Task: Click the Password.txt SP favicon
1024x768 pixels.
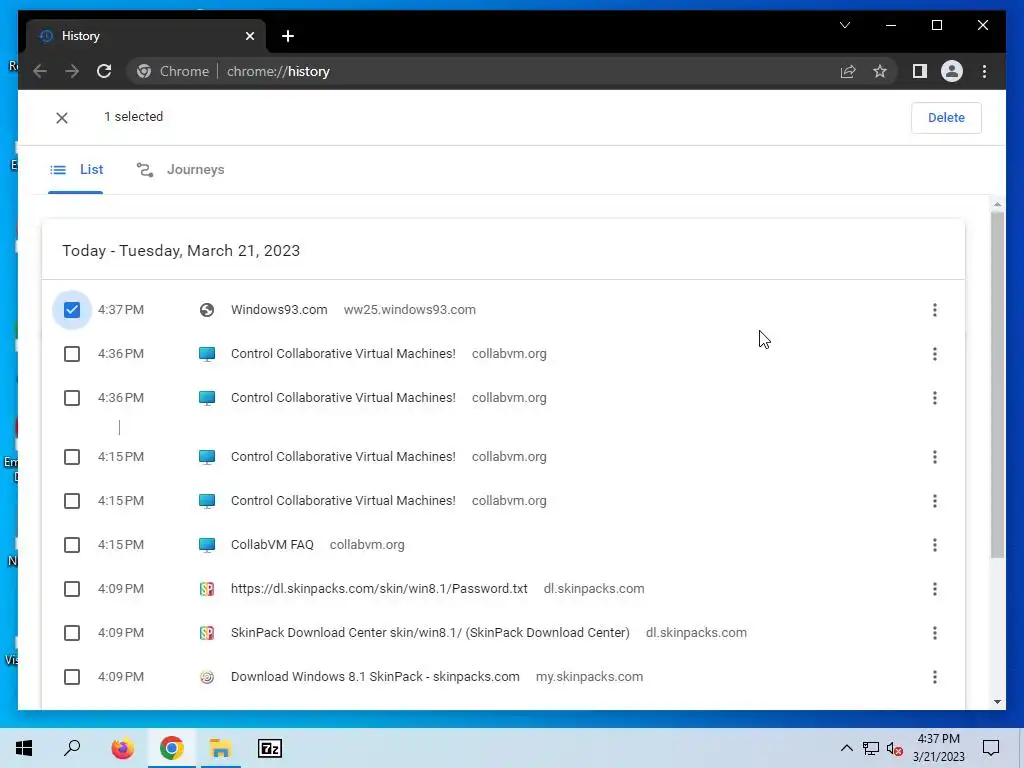Action: tap(206, 589)
